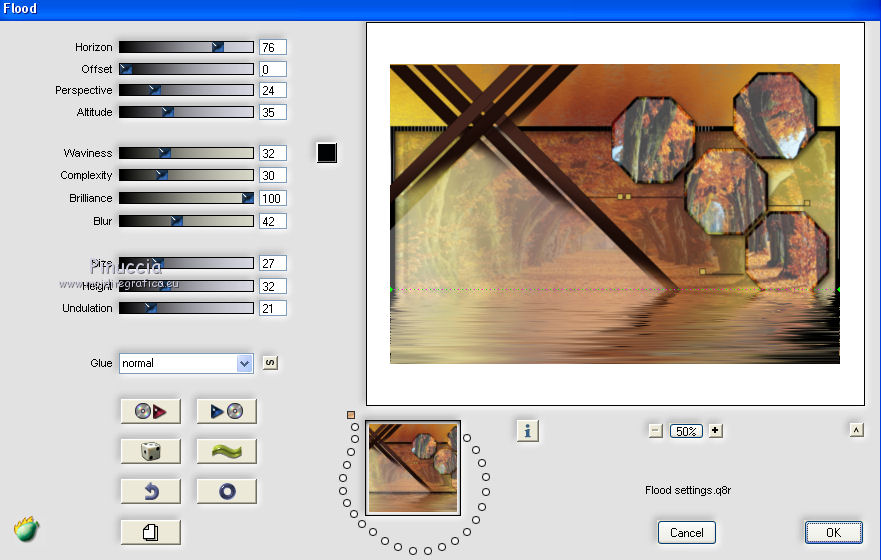The image size is (881, 560).
Task: Click the Size slider track
Action: tap(186, 263)
